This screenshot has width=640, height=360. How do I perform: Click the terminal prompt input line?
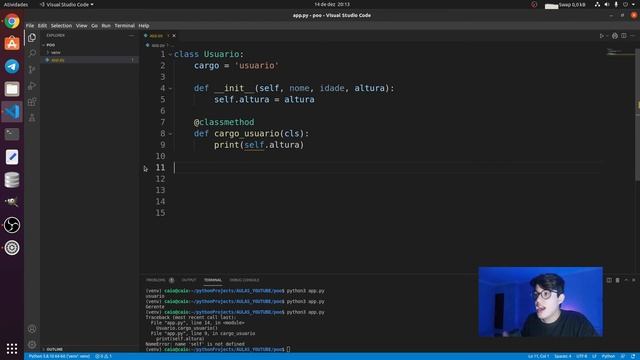[217, 349]
